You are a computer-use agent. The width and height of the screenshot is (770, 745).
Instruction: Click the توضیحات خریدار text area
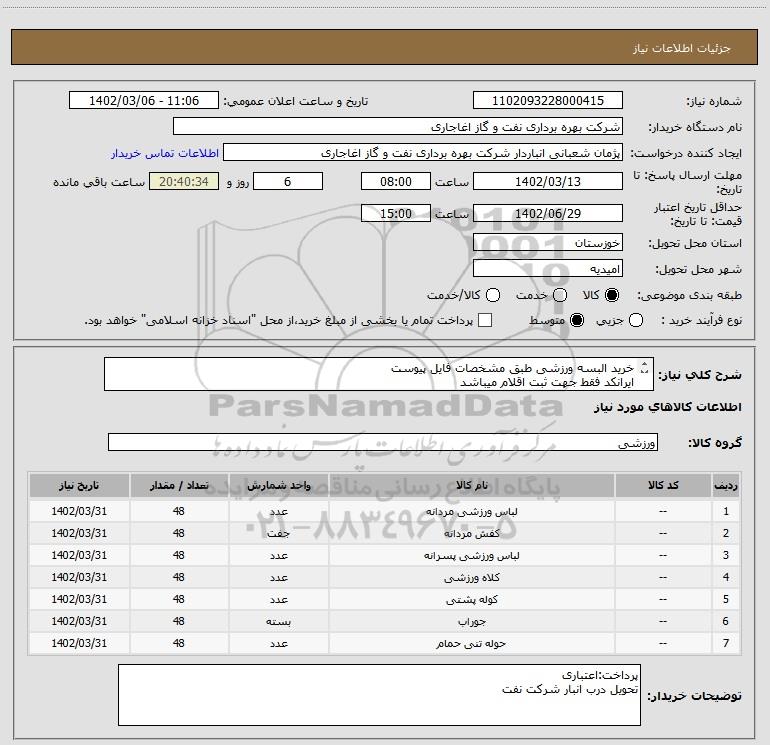click(x=379, y=694)
